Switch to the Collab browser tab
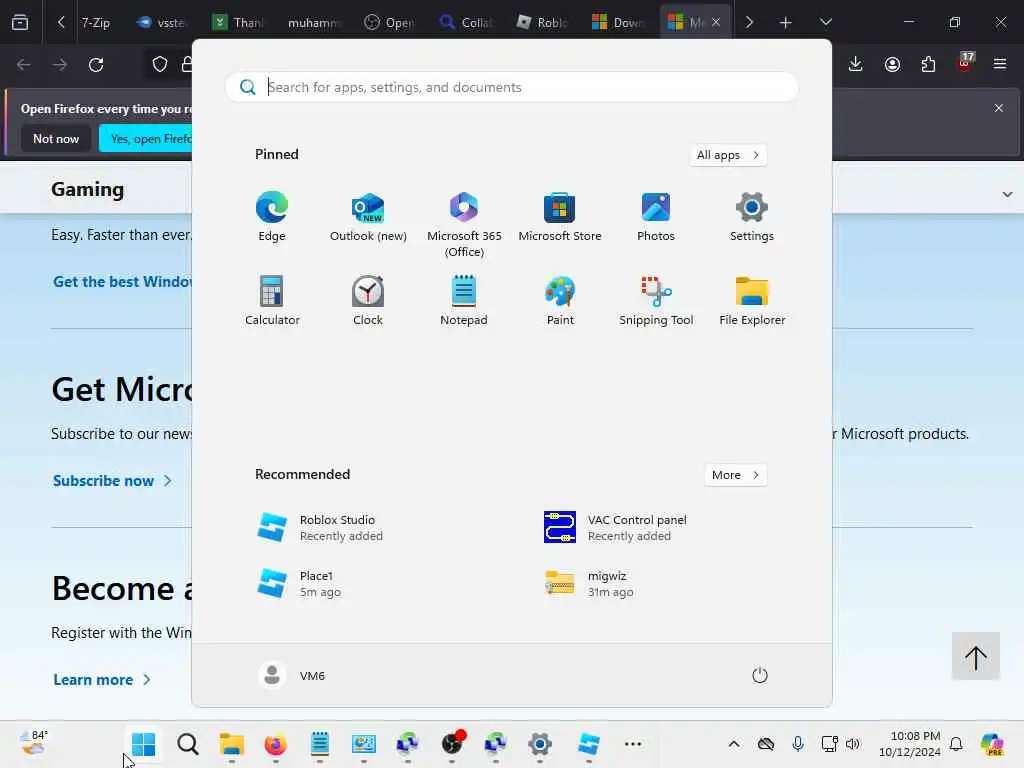Image resolution: width=1024 pixels, height=768 pixels. point(467,22)
